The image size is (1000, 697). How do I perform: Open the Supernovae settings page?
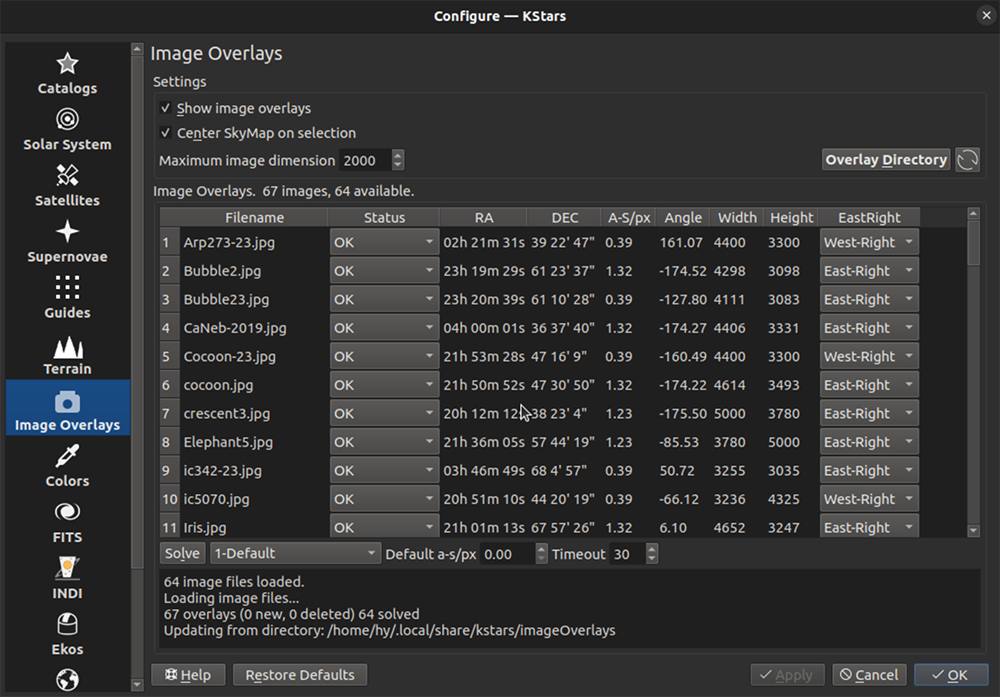click(x=67, y=243)
